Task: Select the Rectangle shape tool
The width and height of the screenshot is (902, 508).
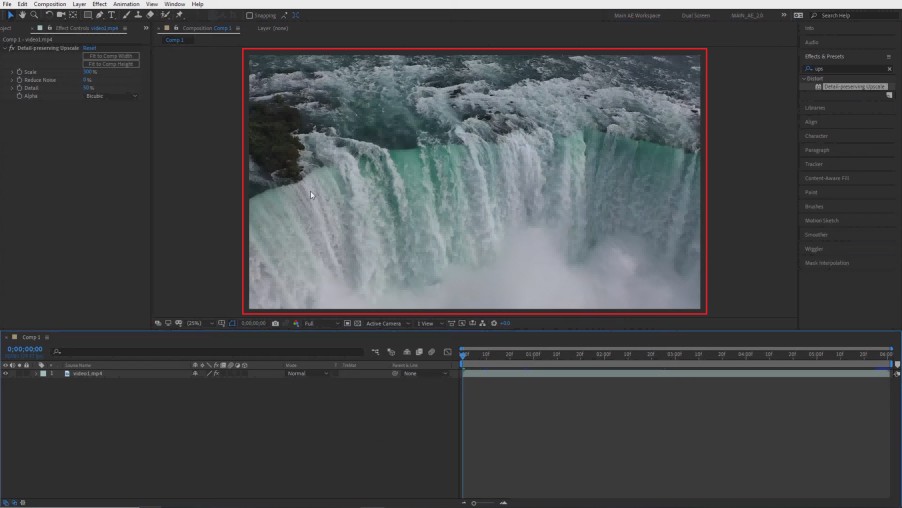Action: 88,15
